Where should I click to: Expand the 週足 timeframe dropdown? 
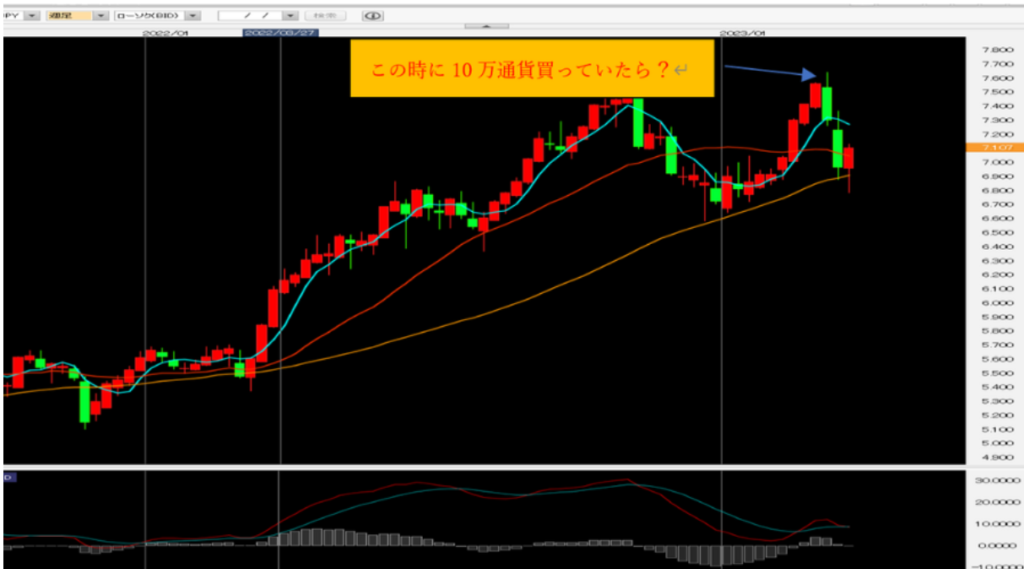tap(101, 16)
